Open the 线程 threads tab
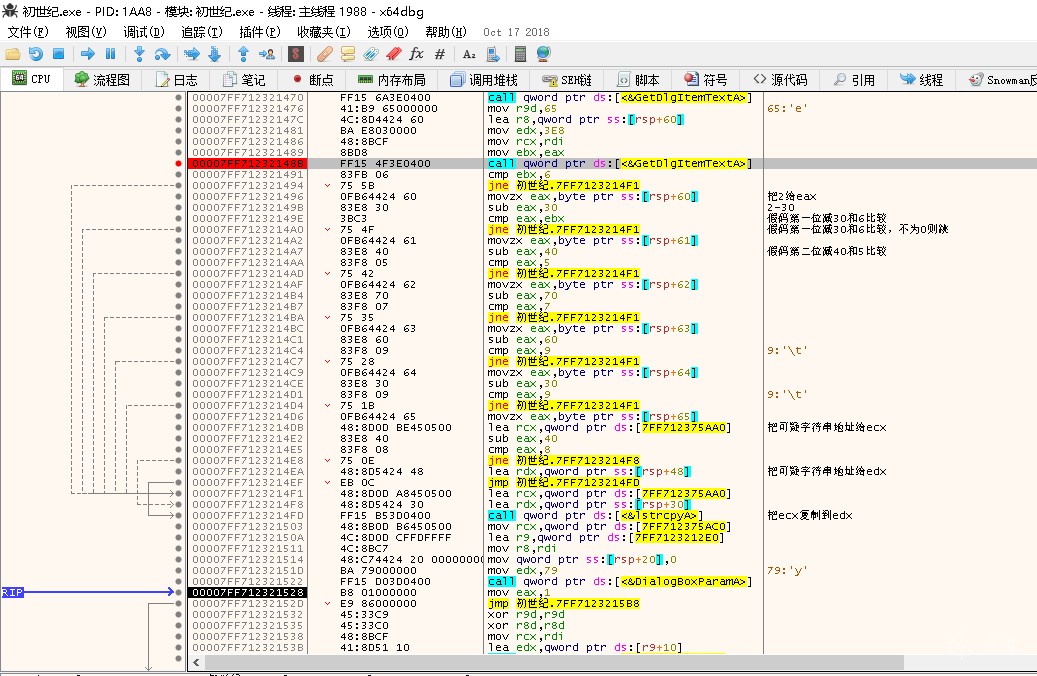The height and width of the screenshot is (676, 1037). coord(922,79)
